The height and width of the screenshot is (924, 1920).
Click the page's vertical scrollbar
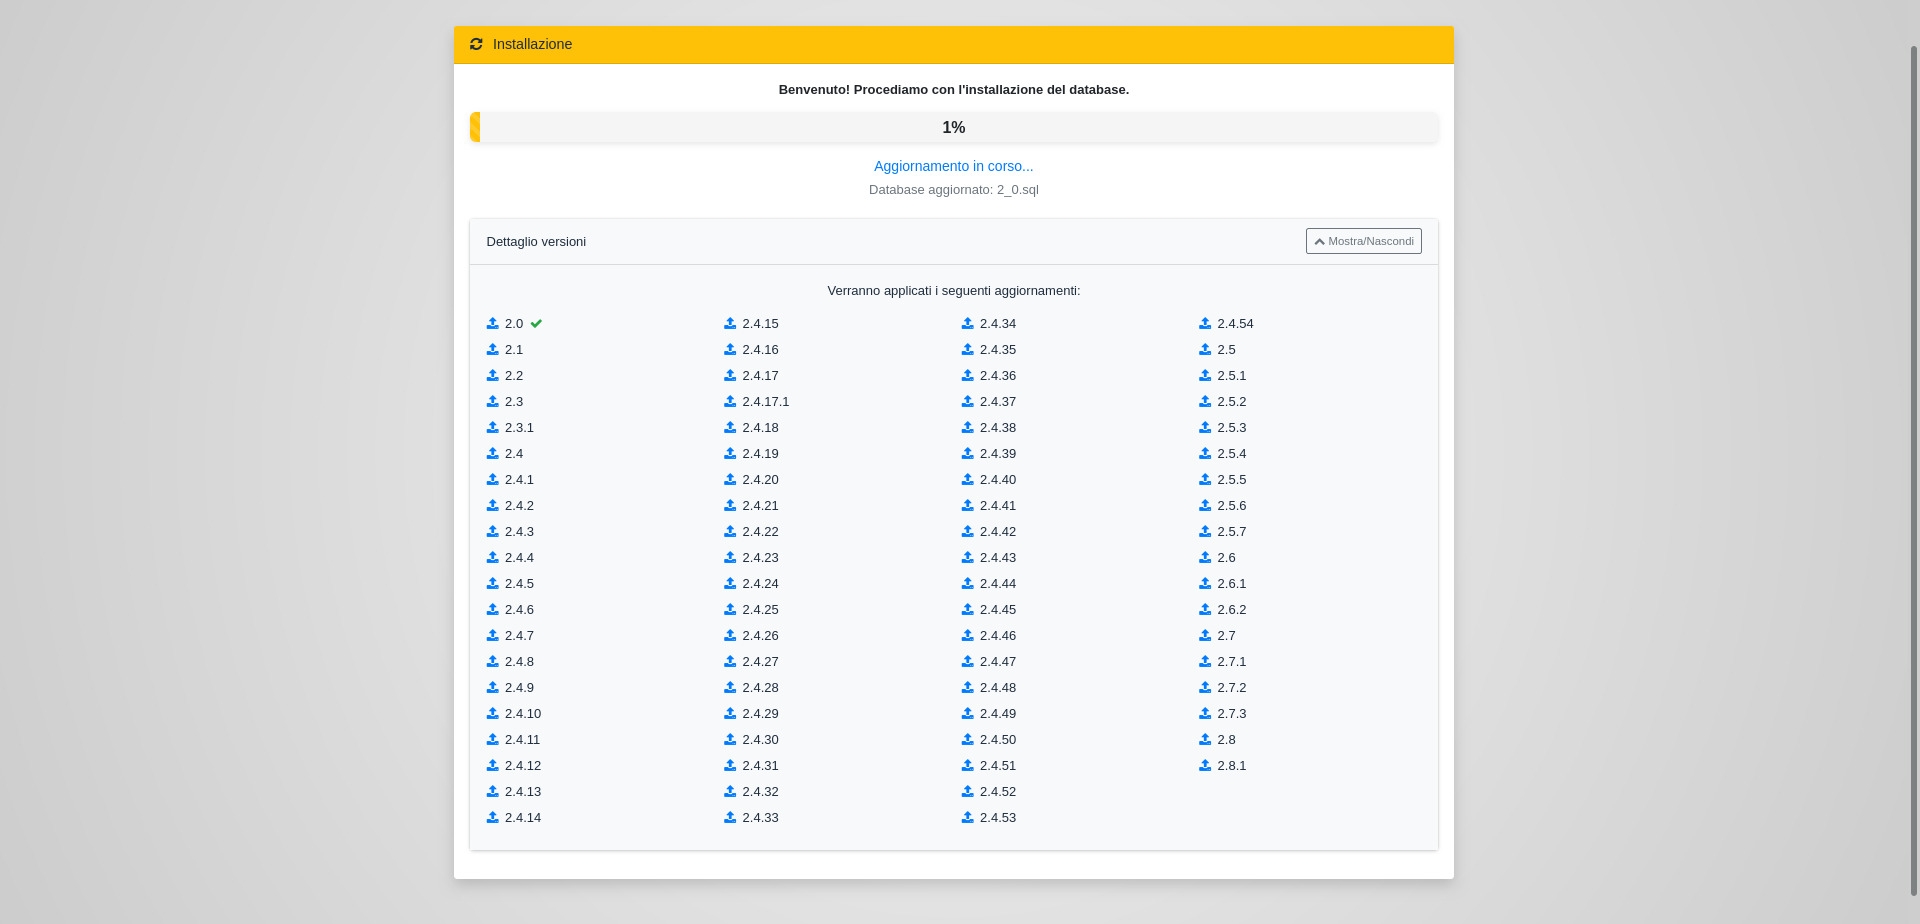1914,470
